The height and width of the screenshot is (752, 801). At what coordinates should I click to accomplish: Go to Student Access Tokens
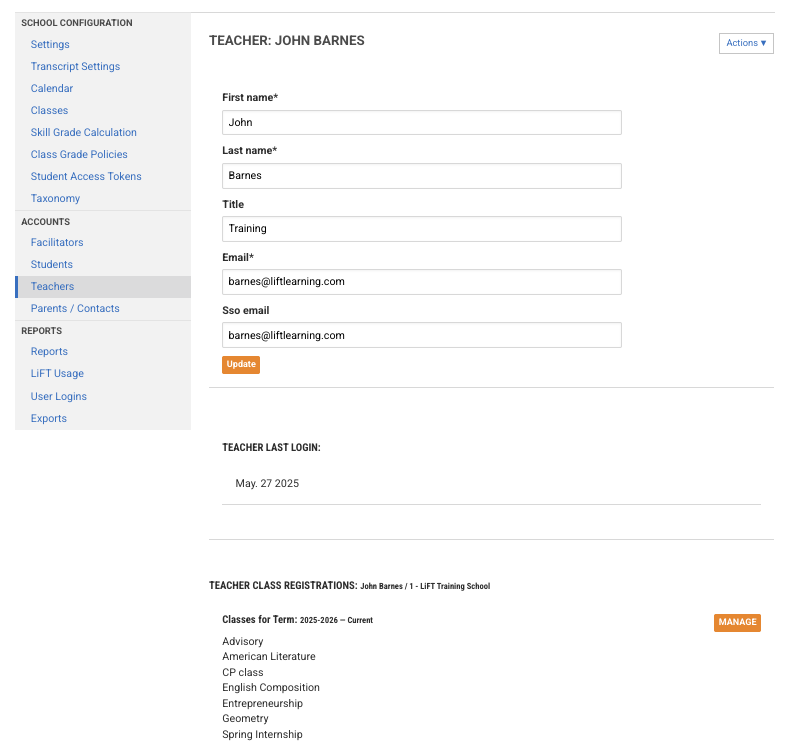click(x=86, y=176)
